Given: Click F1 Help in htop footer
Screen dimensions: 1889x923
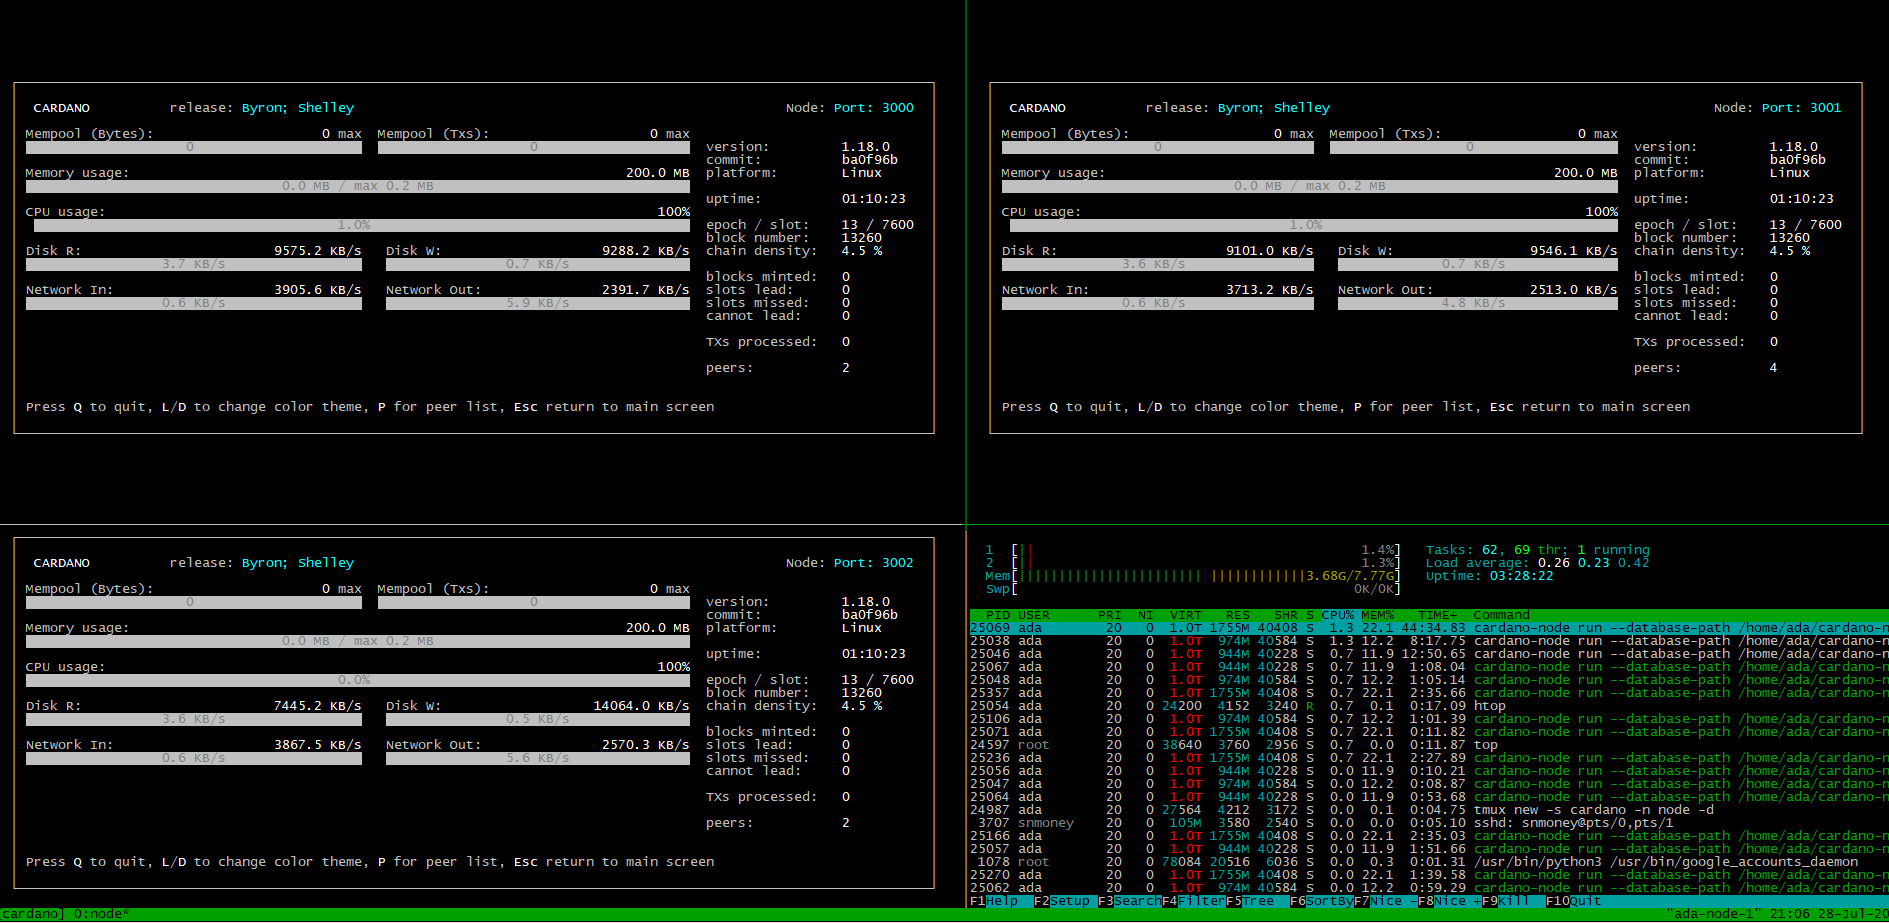Looking at the screenshot, I should 994,901.
